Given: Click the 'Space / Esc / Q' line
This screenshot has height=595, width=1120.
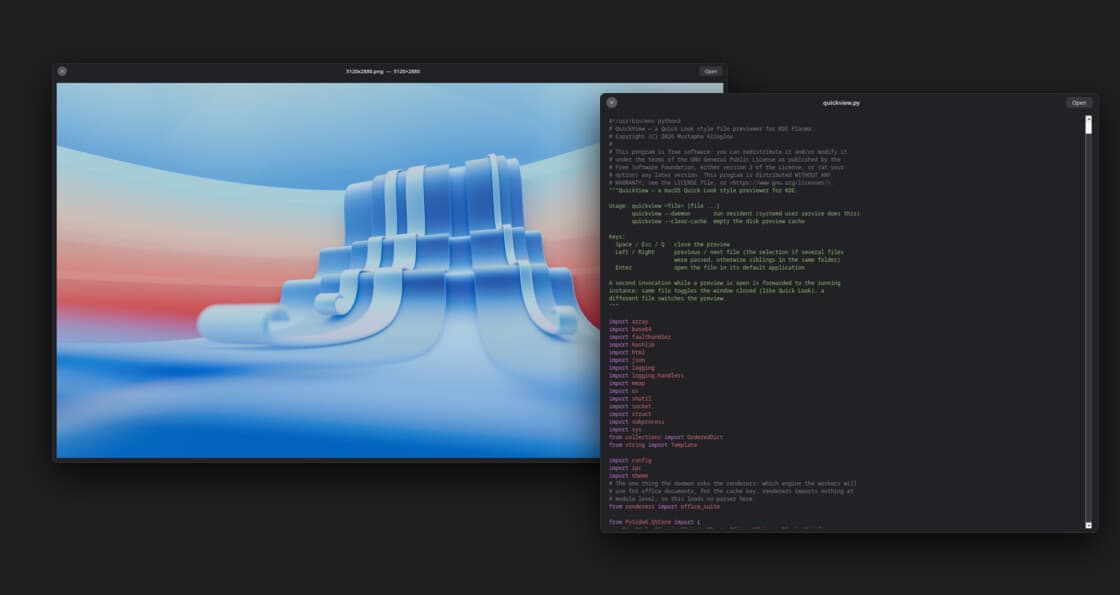Looking at the screenshot, I should (672, 244).
